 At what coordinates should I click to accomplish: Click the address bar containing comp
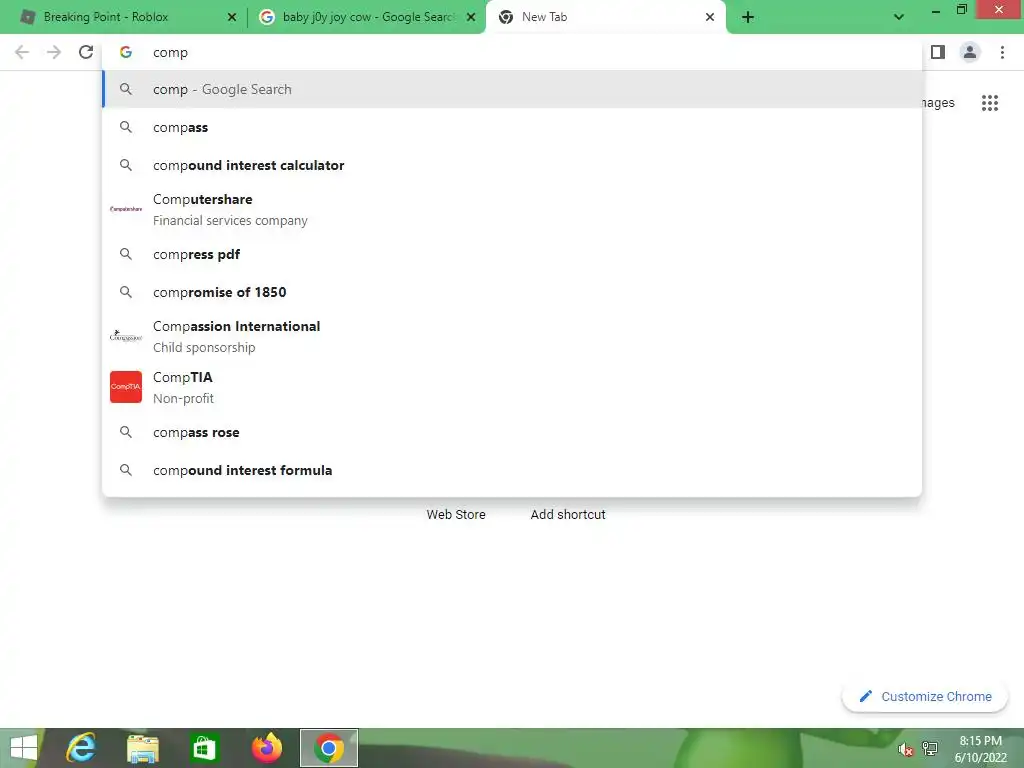[513, 52]
